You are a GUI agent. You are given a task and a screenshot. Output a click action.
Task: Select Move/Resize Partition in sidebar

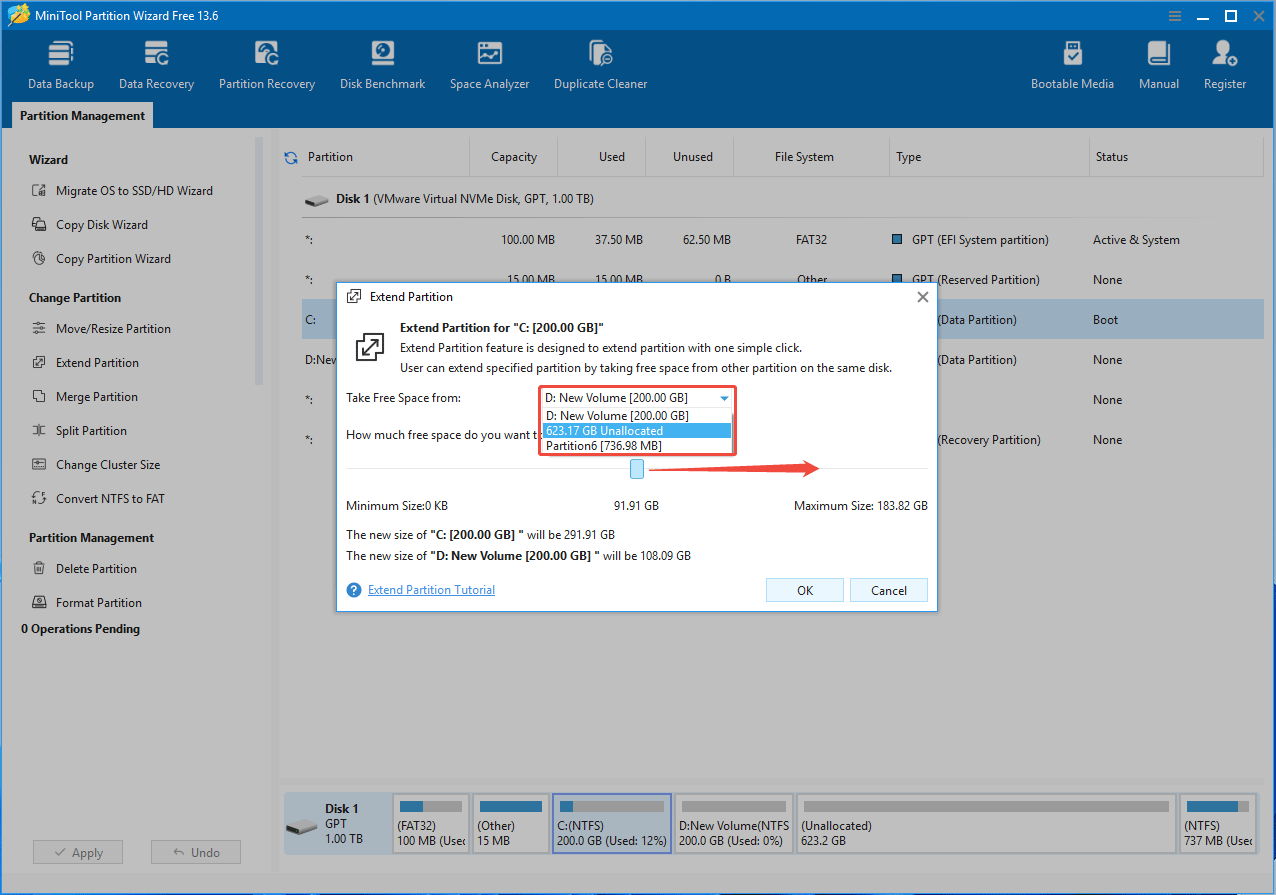[x=101, y=329]
